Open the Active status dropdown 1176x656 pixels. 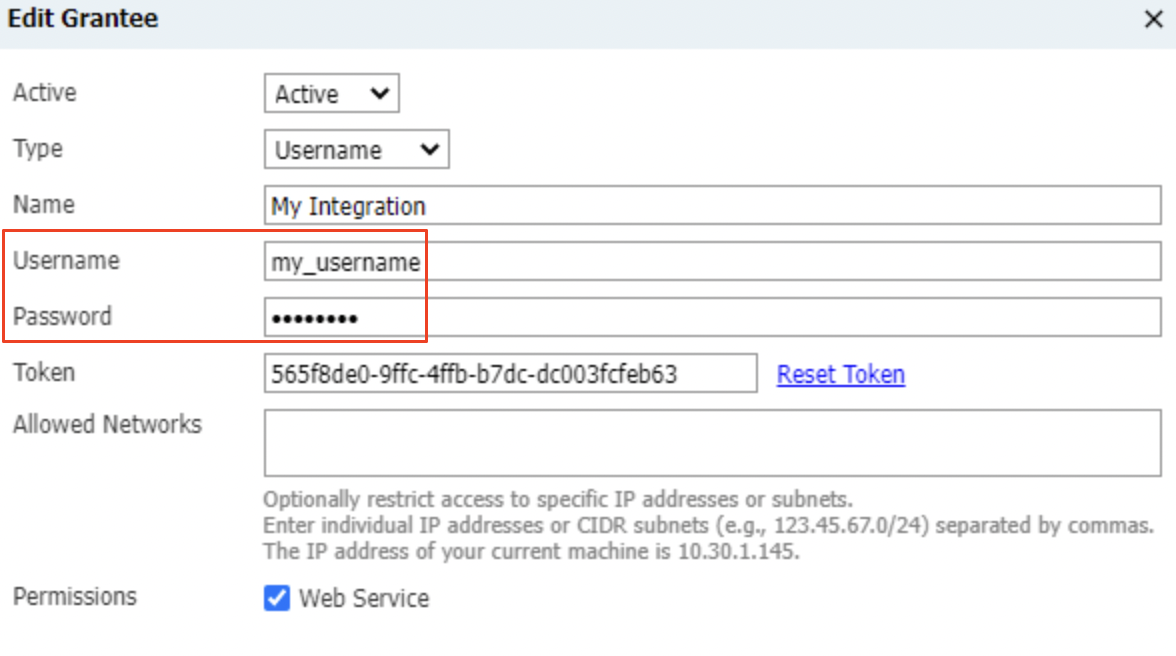coord(331,94)
